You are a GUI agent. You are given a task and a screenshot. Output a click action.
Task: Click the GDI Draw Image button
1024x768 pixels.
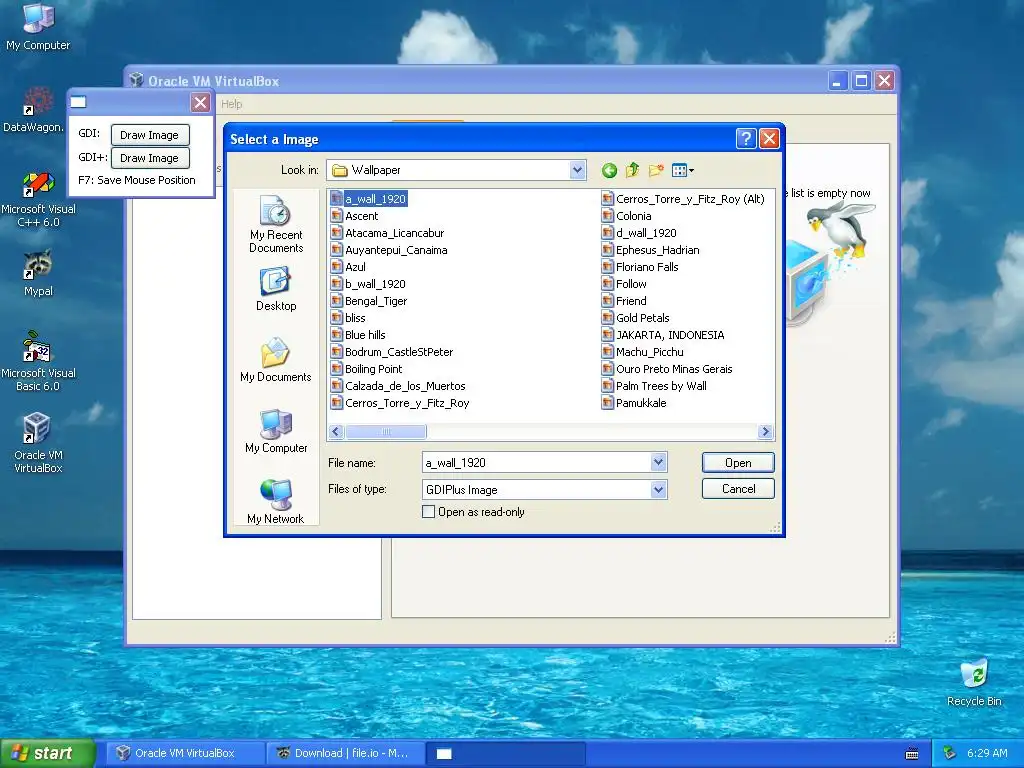pos(150,135)
